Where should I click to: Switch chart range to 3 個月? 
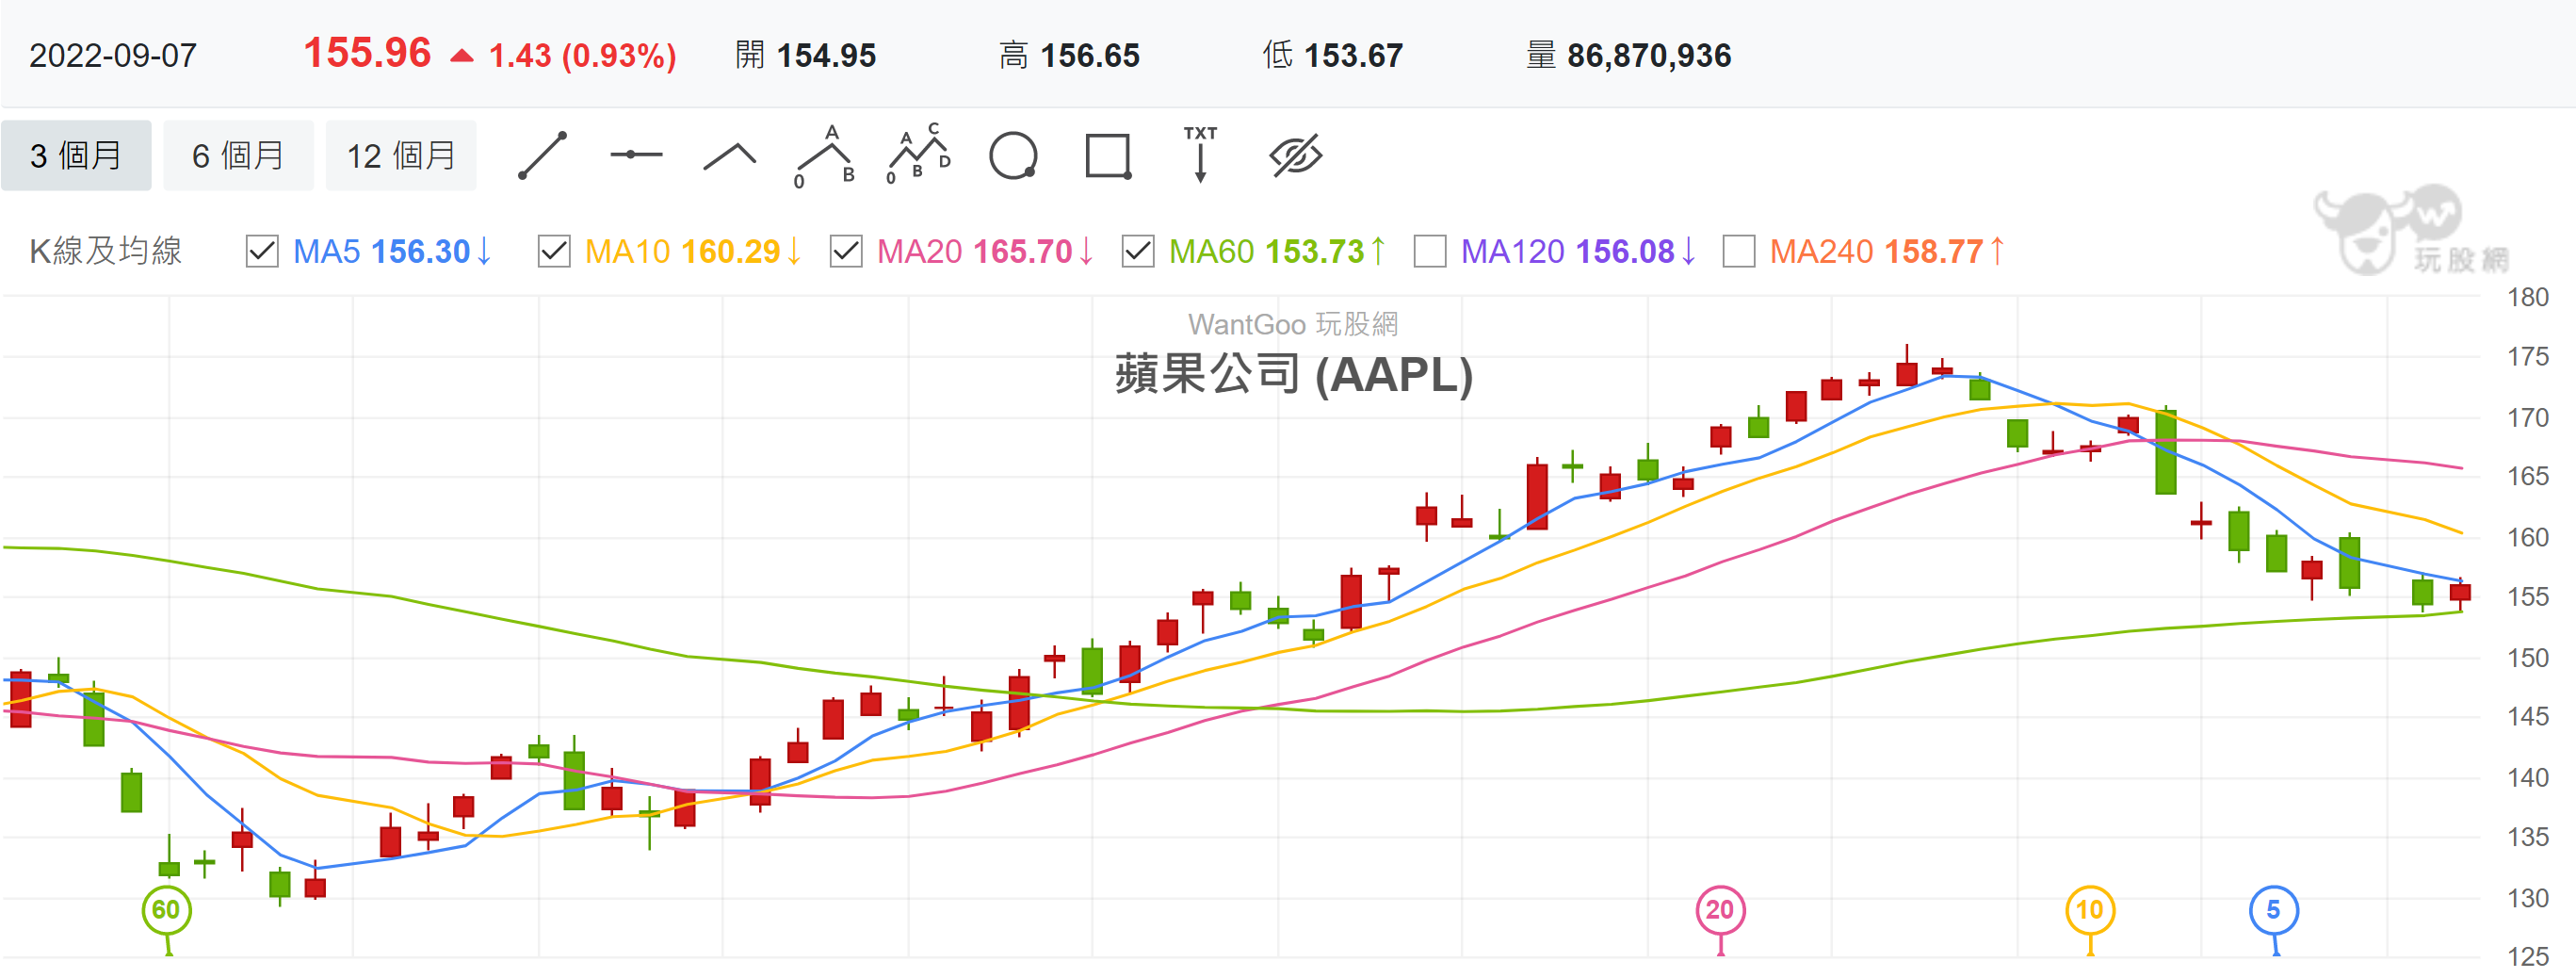tap(76, 156)
